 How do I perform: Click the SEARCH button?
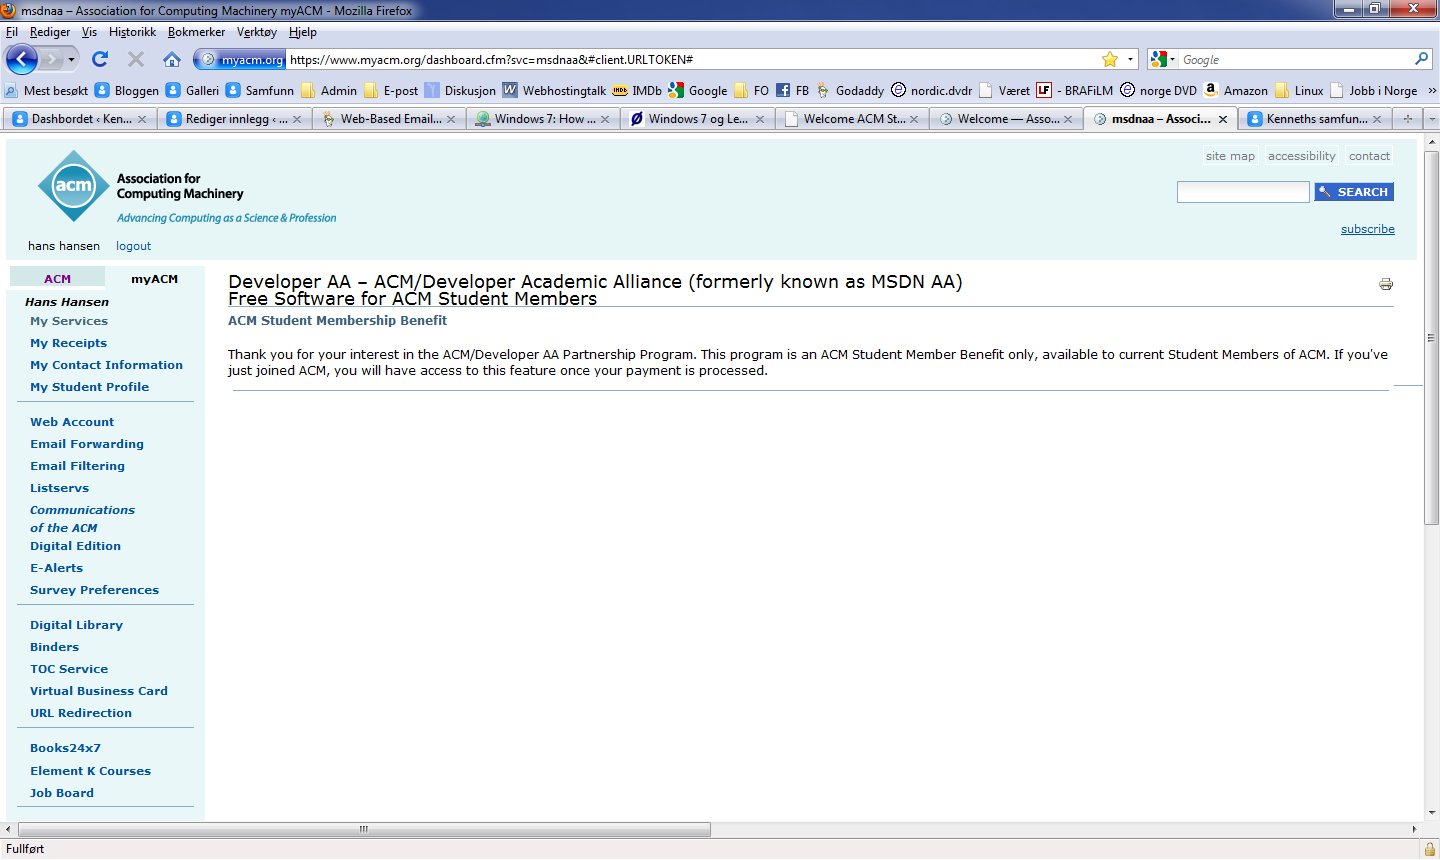click(1354, 192)
